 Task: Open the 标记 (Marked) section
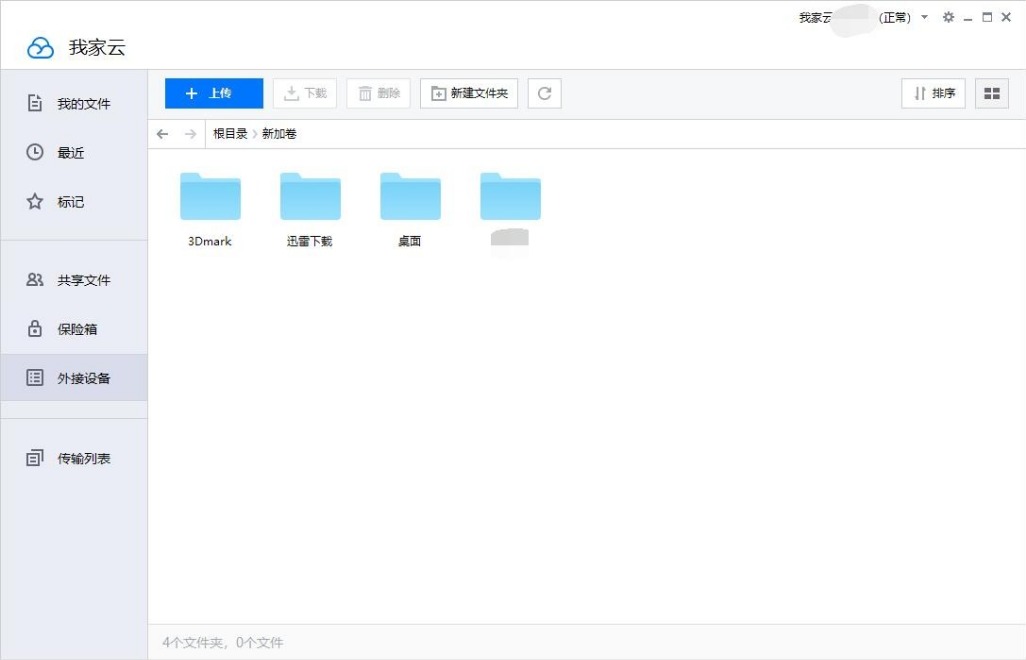[x=75, y=202]
